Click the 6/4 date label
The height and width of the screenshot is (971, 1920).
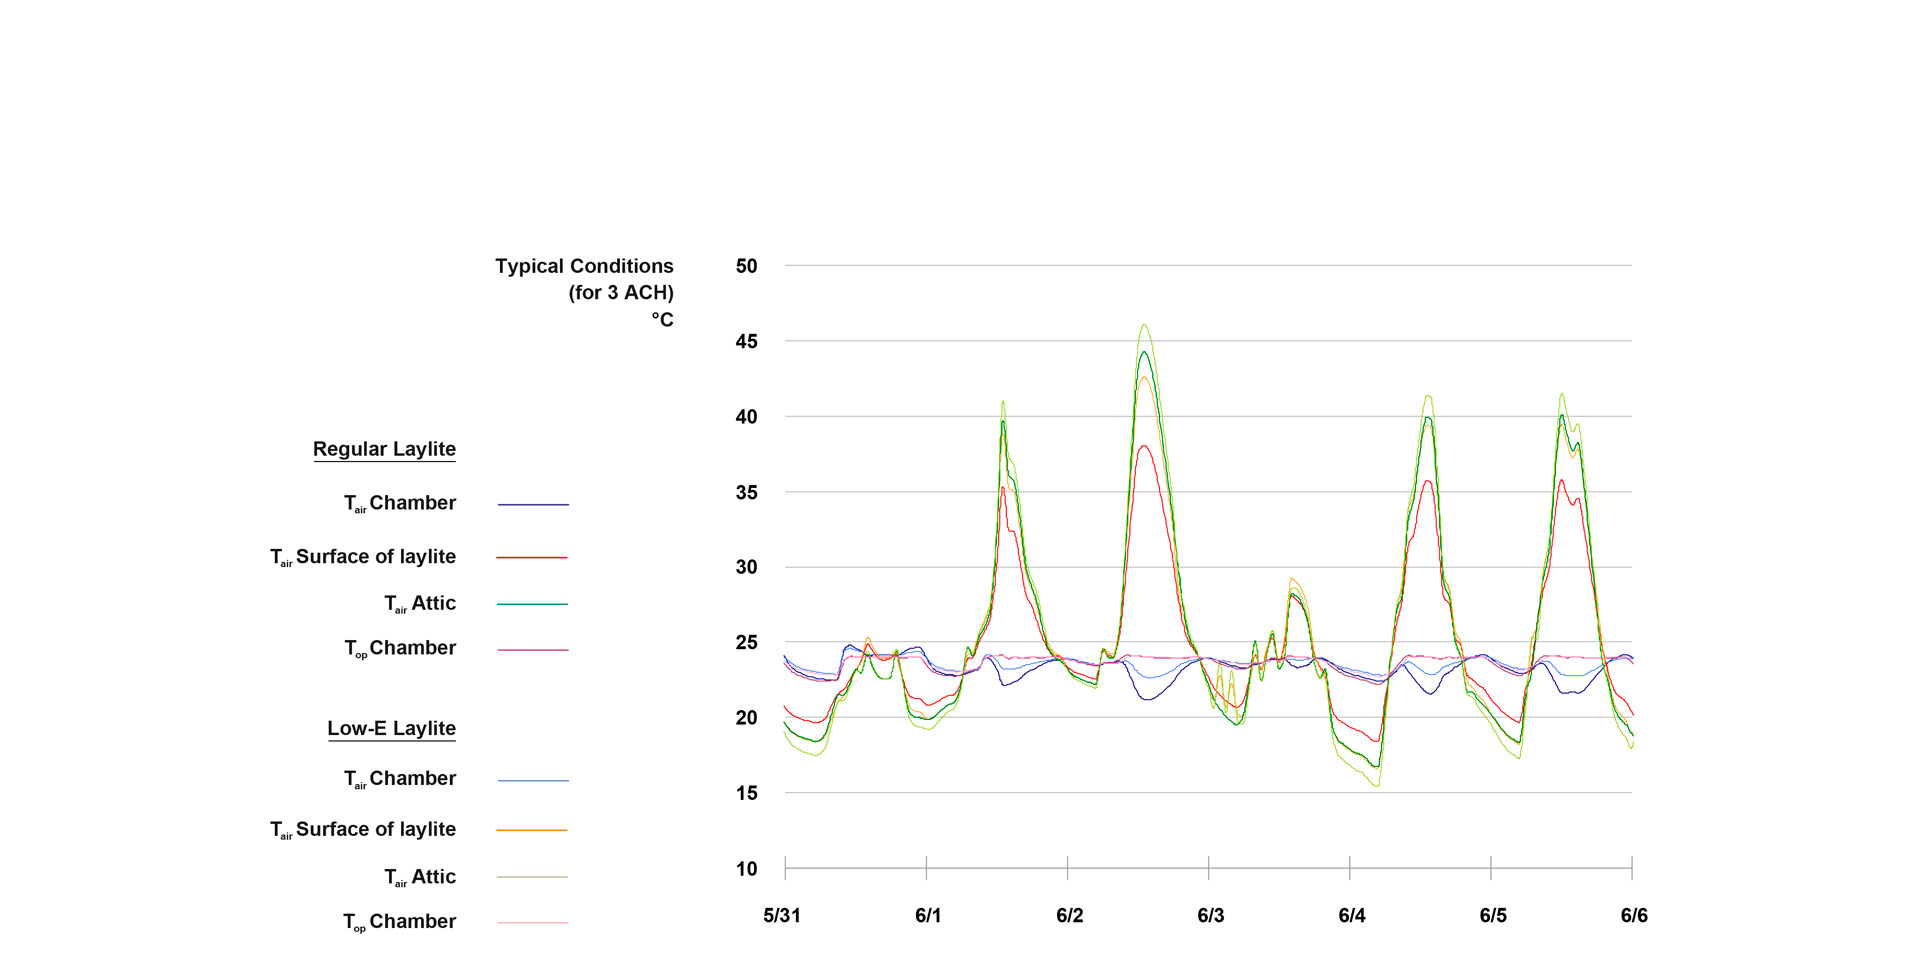pyautogui.click(x=1351, y=915)
